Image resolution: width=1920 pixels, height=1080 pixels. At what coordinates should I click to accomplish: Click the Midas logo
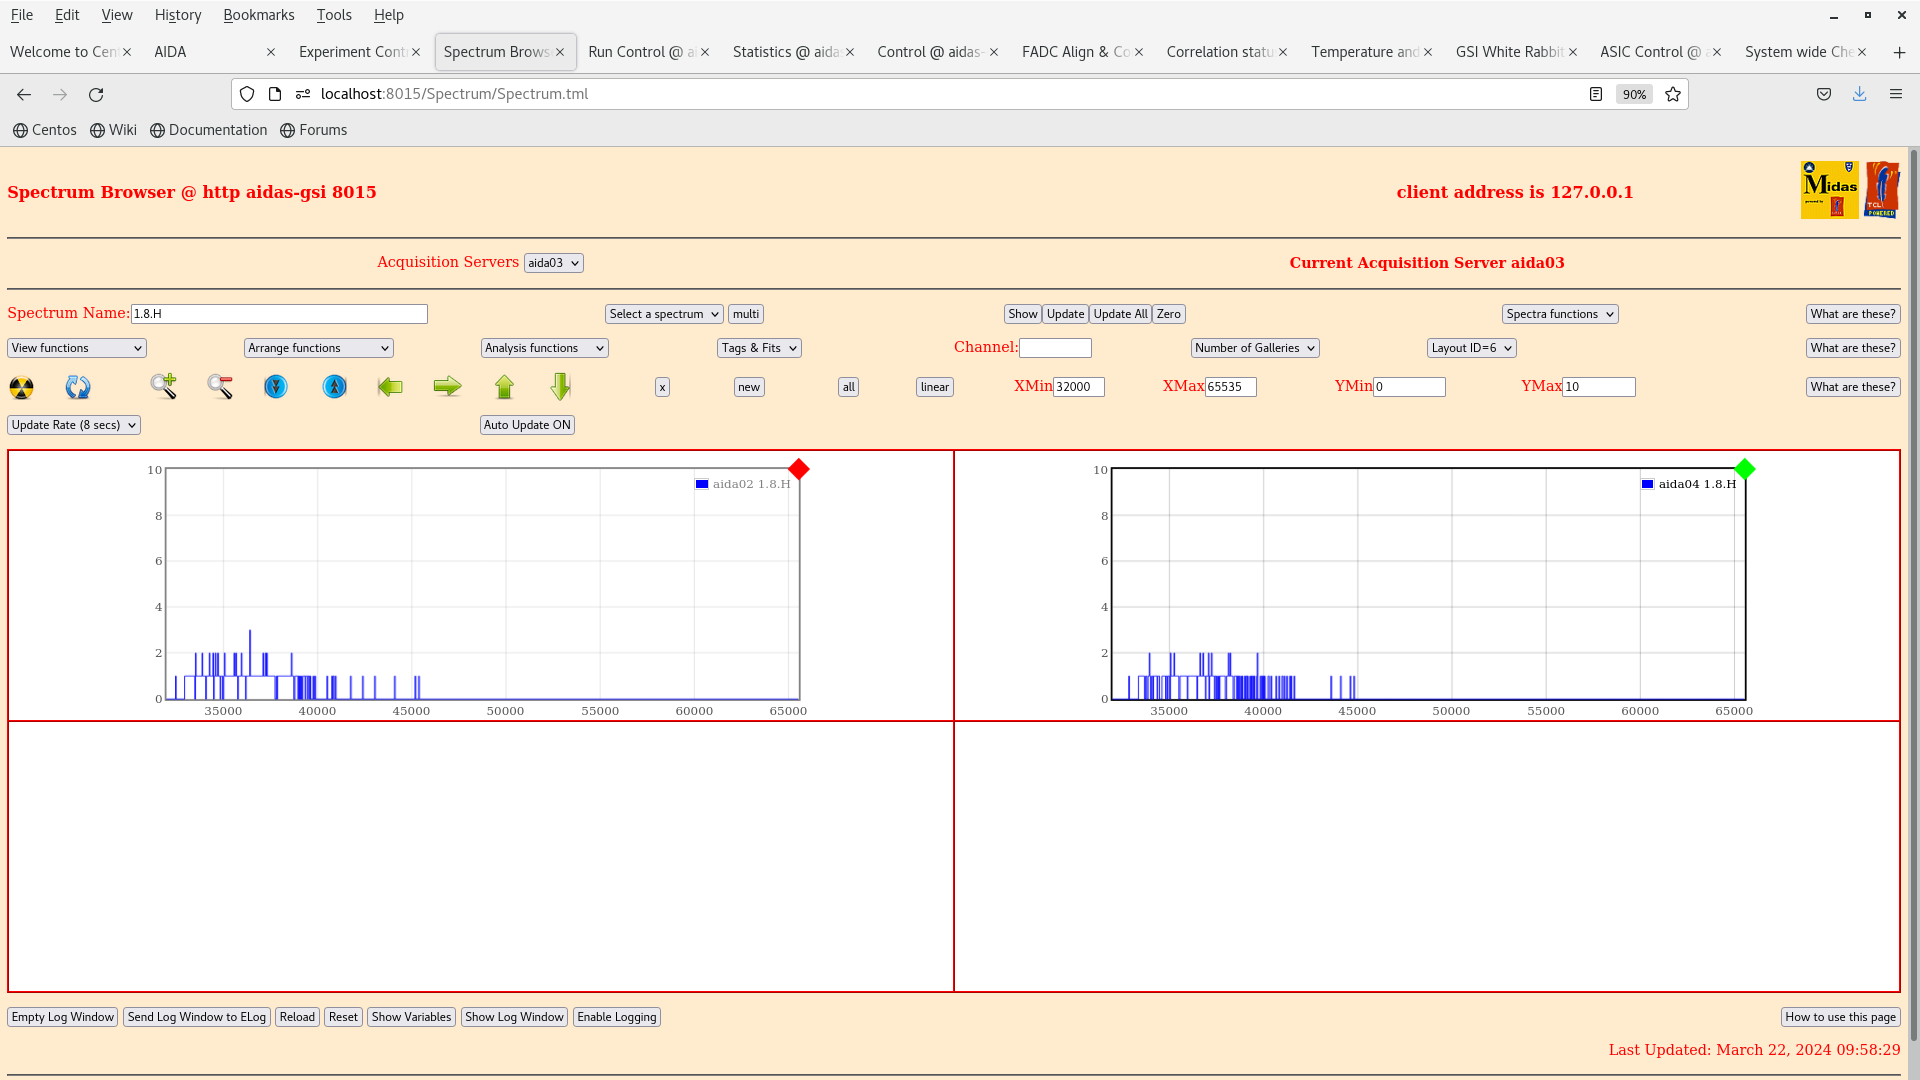point(1829,190)
